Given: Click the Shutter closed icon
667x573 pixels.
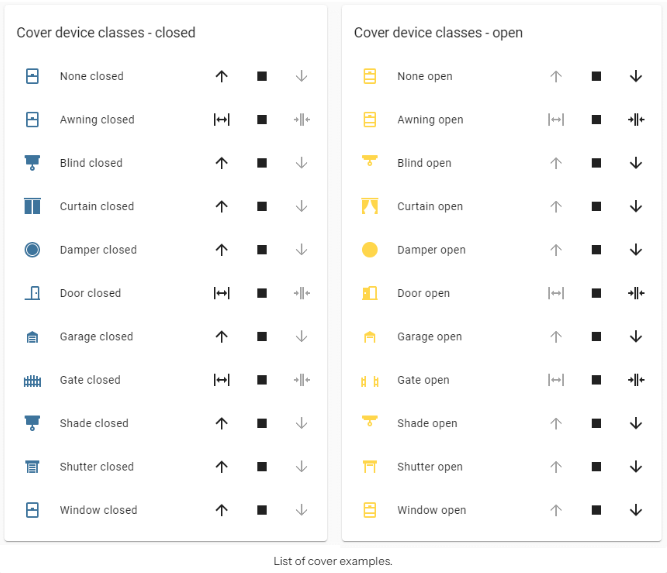Looking at the screenshot, I should pos(32,467).
